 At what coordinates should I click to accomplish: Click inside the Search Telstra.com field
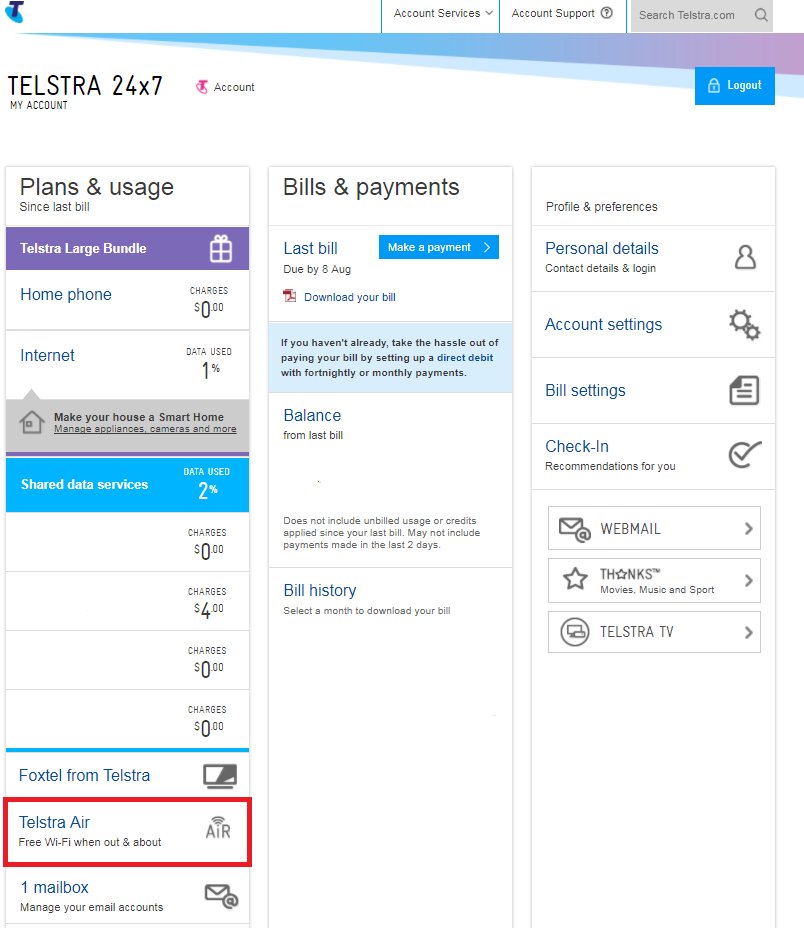[690, 16]
